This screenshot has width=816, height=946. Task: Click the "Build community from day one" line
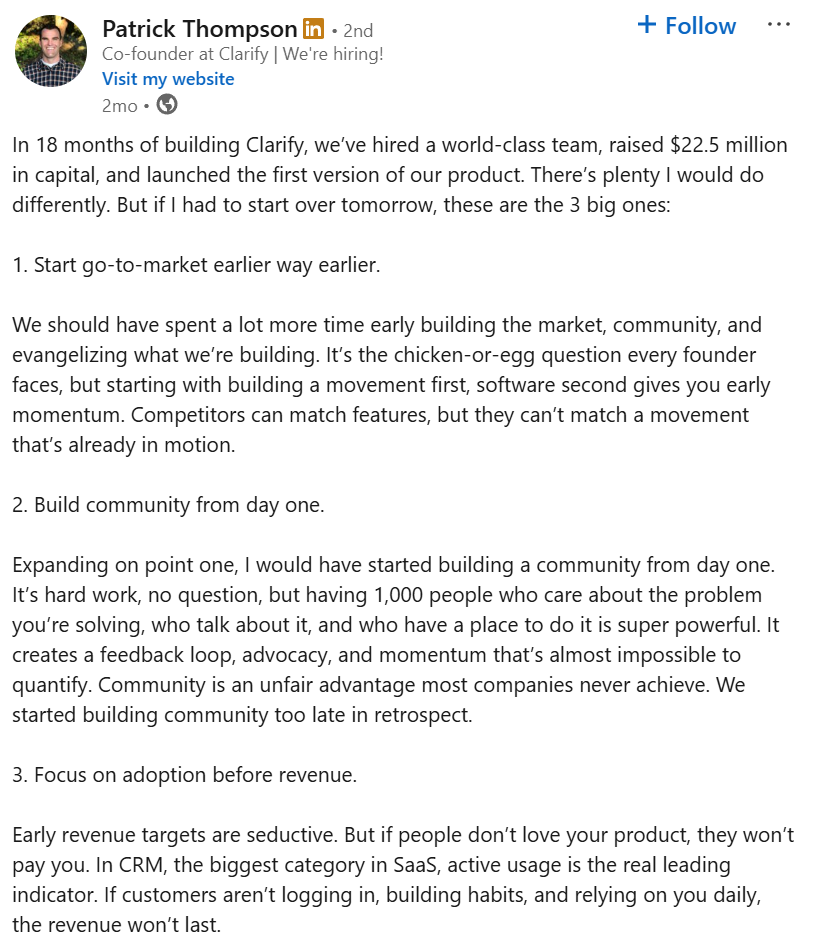pos(168,505)
